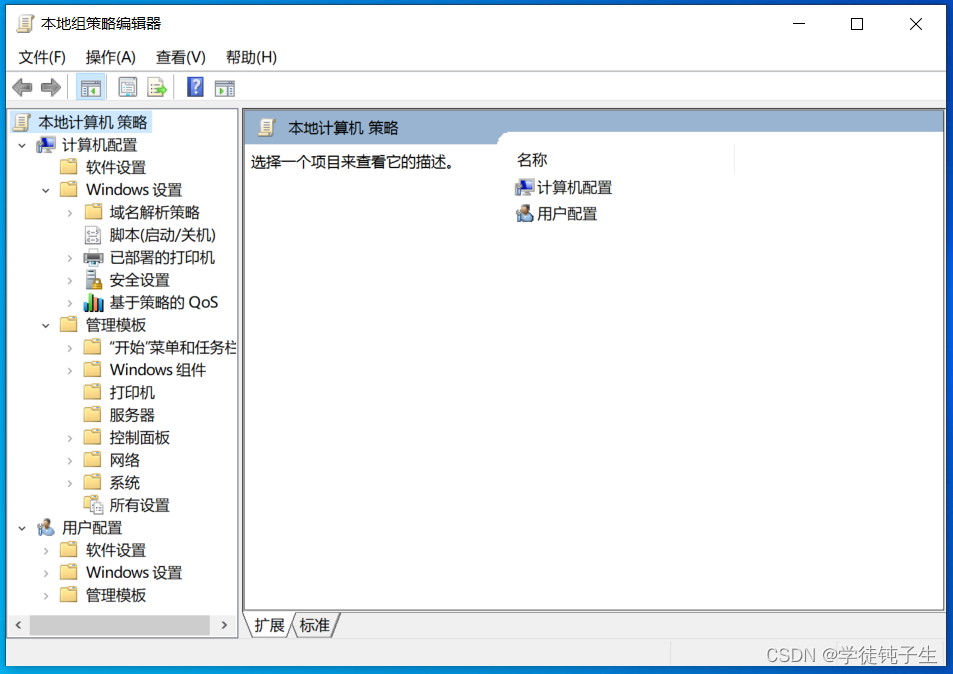Screen dimensions: 953x674
Task: Collapse the 用户配置 node
Action: tap(22, 528)
